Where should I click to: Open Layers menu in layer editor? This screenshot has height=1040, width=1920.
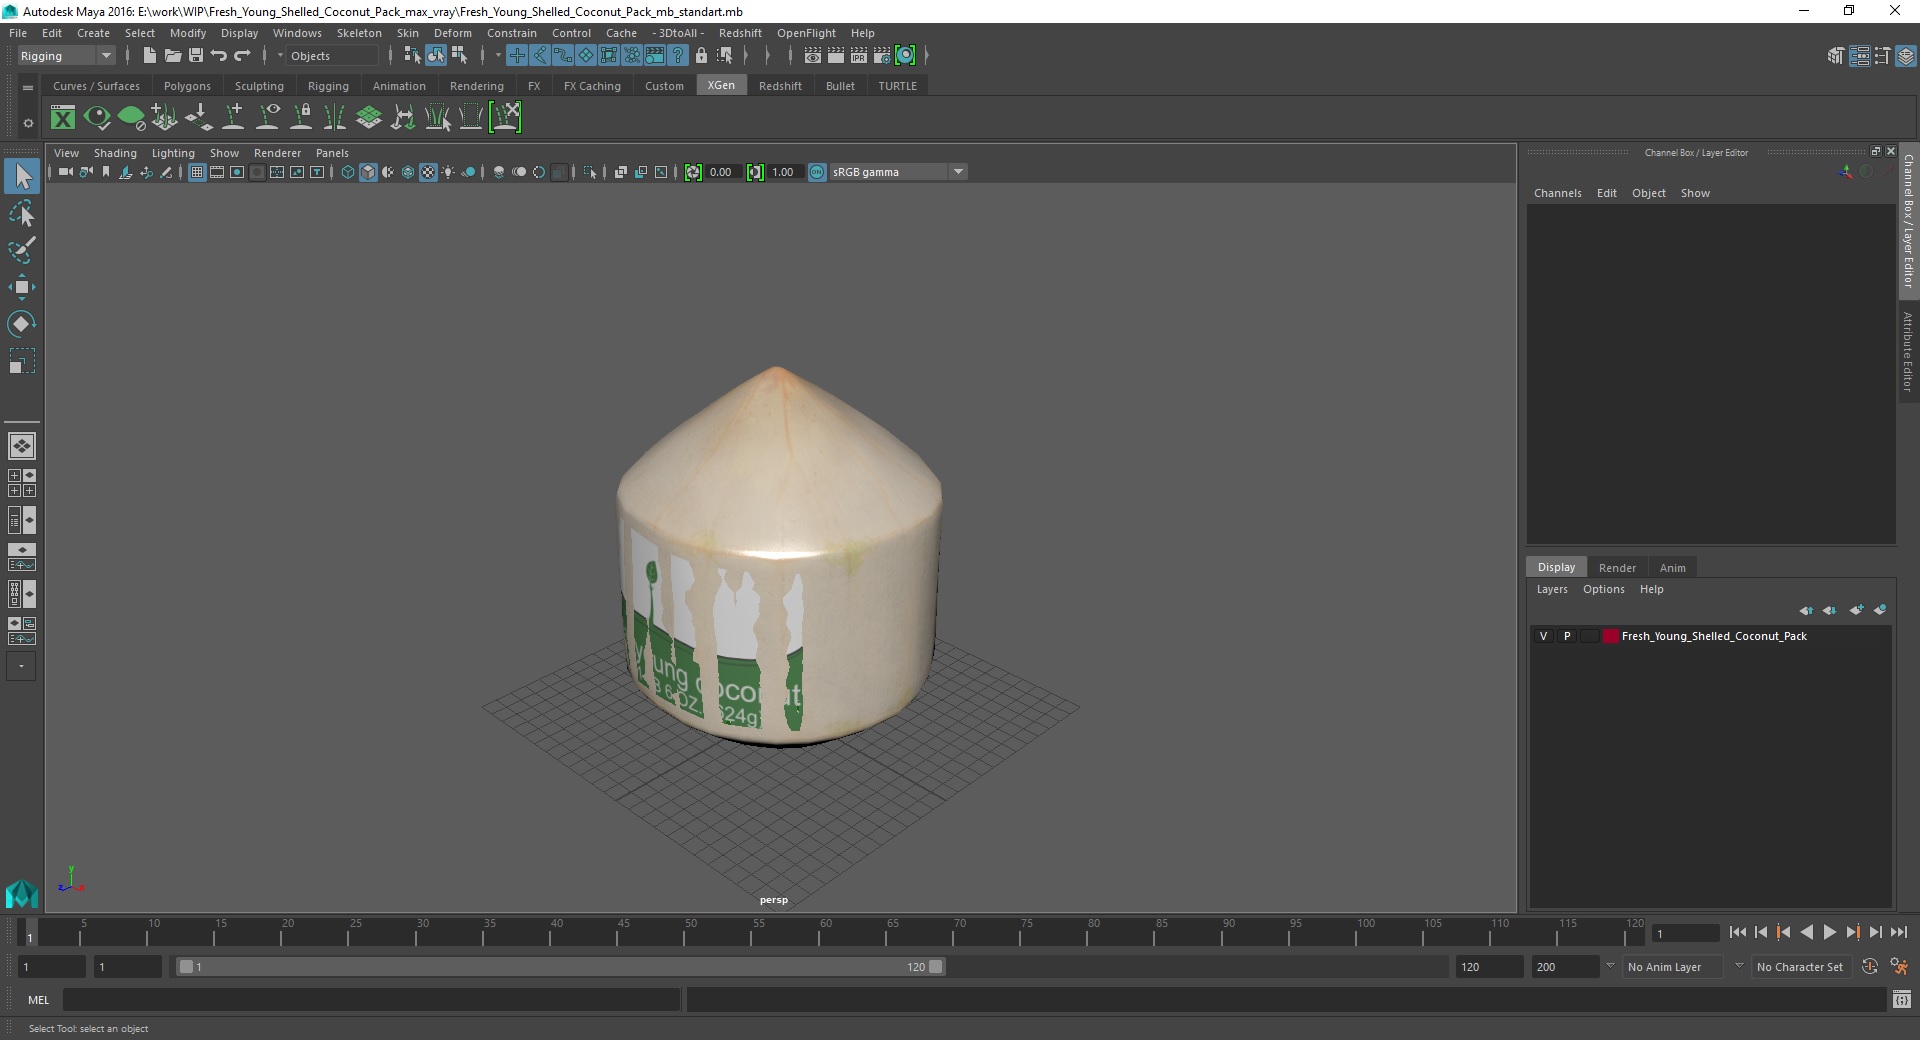click(x=1551, y=589)
